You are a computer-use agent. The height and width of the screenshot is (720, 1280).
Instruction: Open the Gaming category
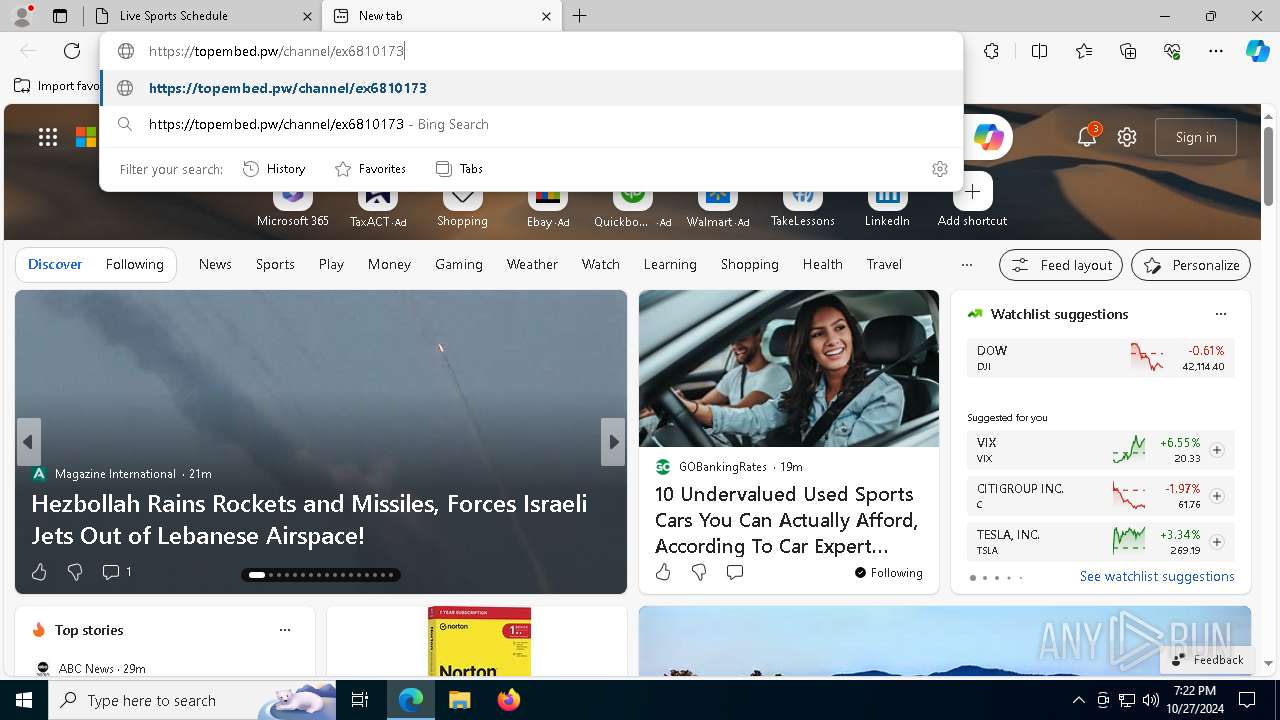(459, 265)
